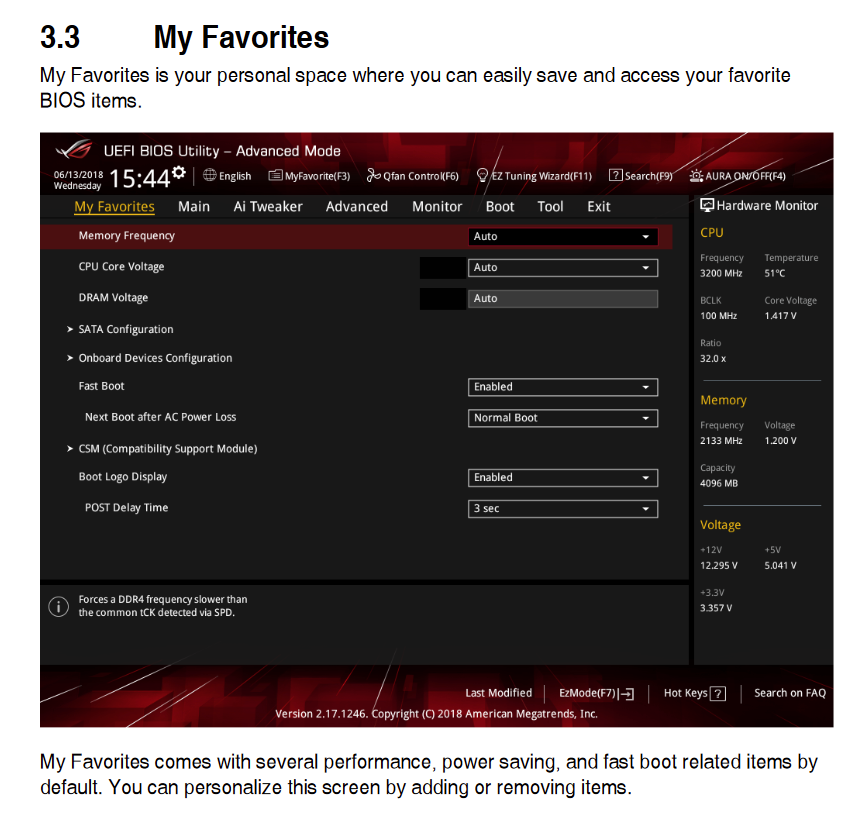Select the Monitor tab

[x=437, y=207]
